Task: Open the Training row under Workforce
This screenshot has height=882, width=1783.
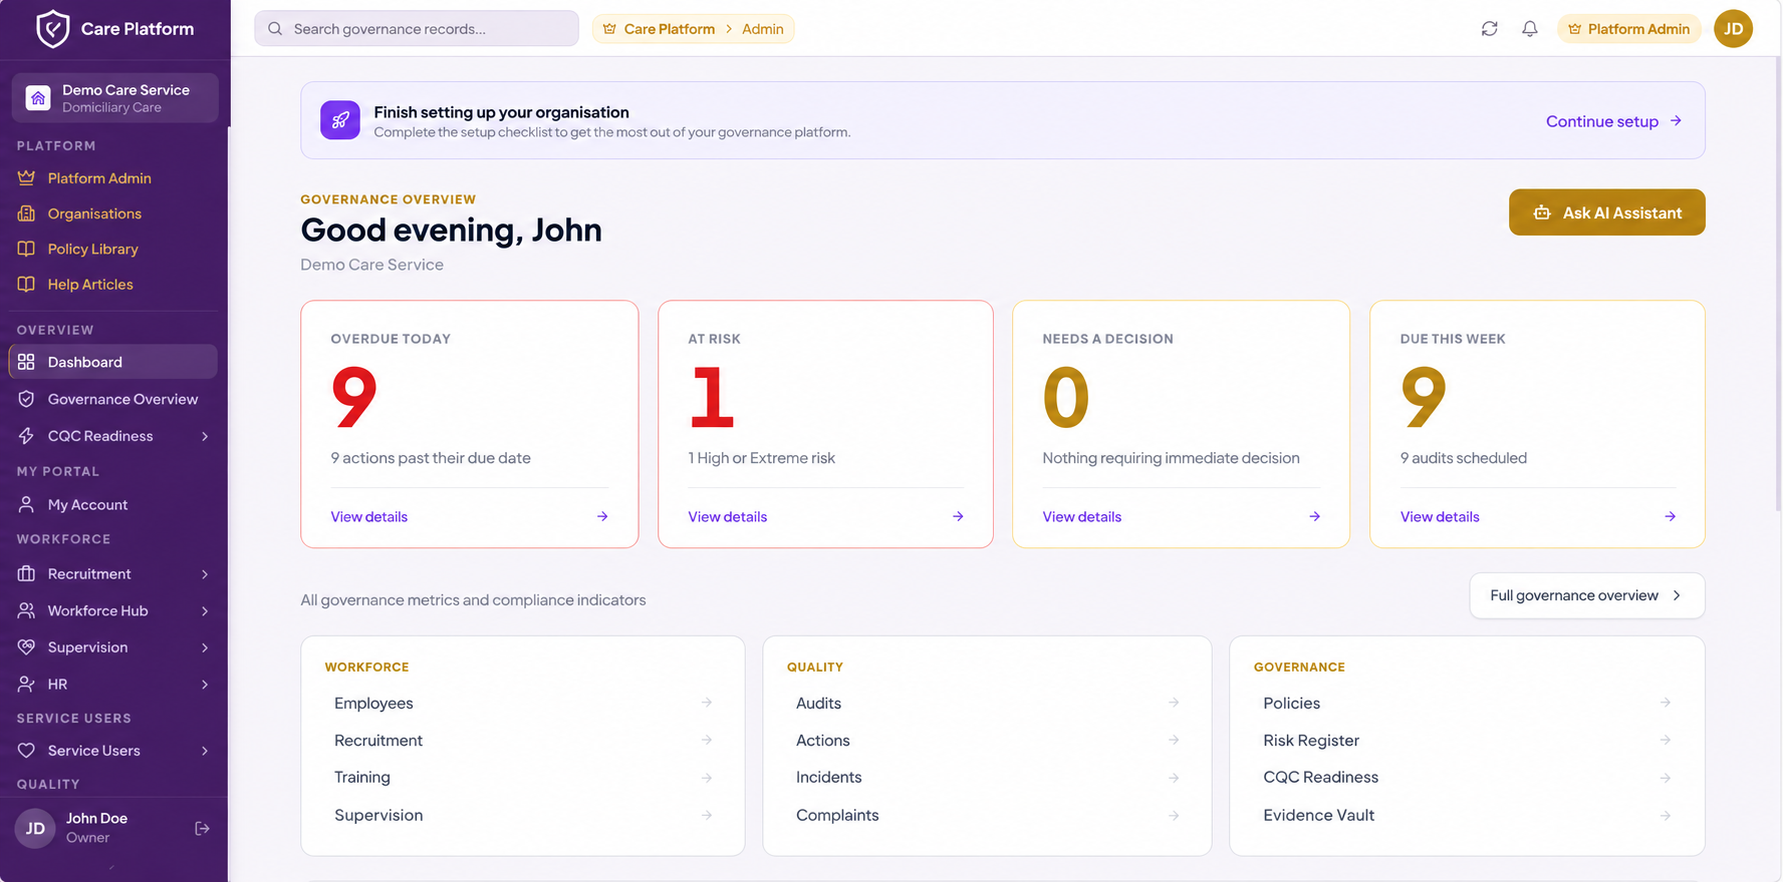Action: click(x=522, y=777)
